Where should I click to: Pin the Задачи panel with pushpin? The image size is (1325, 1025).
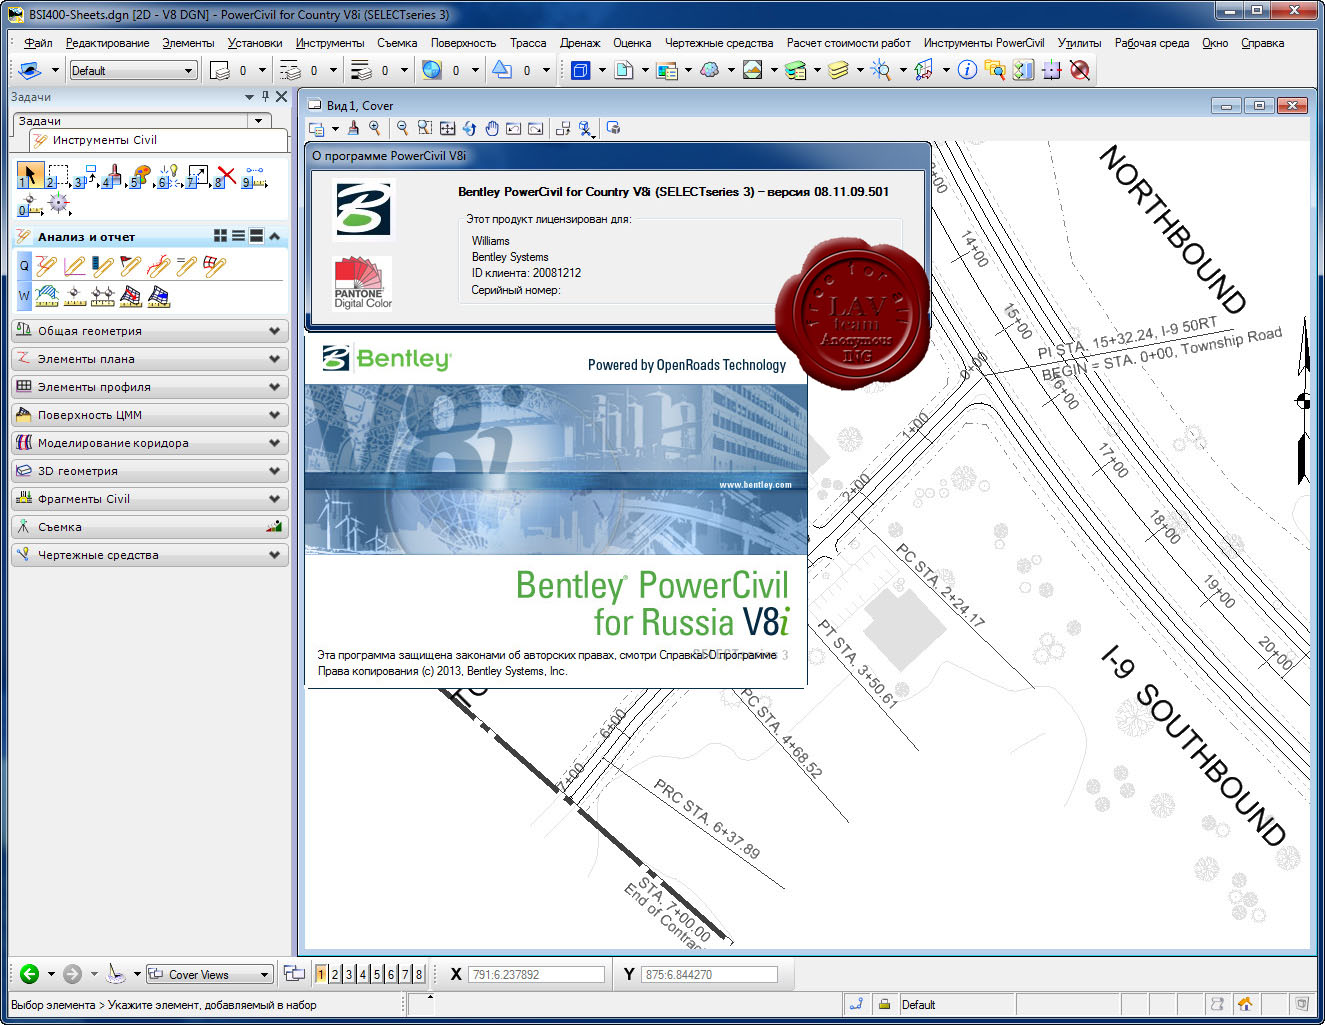click(265, 97)
